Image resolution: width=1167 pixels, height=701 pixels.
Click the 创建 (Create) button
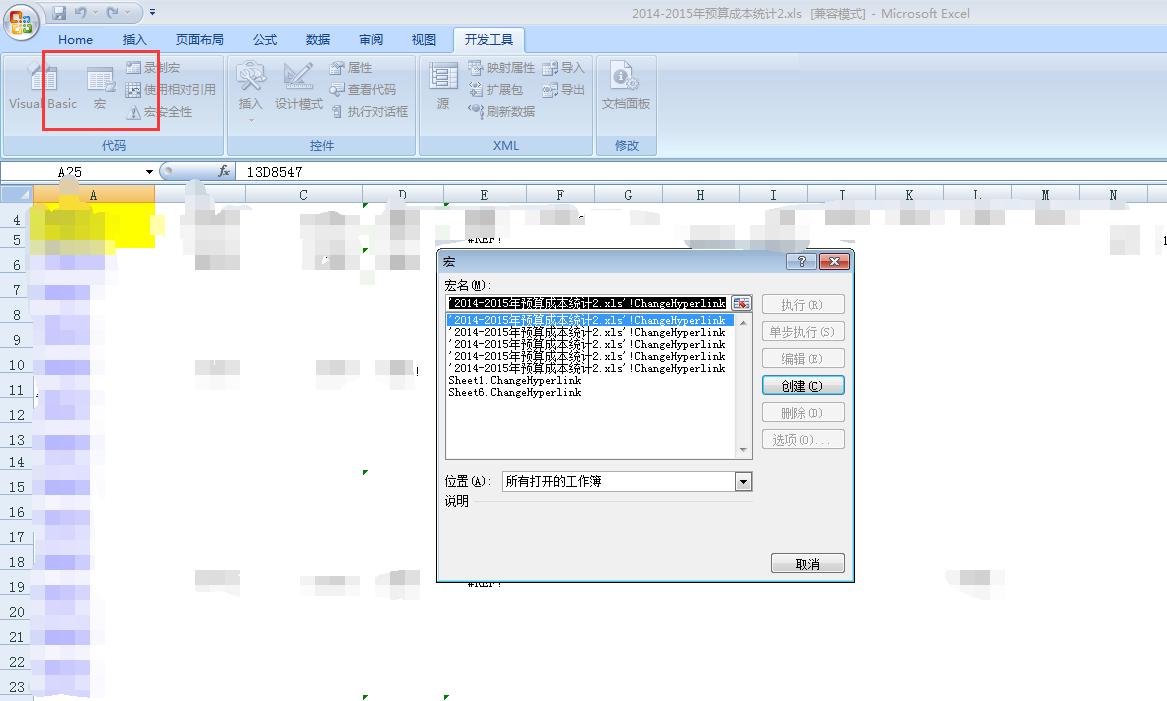tap(803, 385)
